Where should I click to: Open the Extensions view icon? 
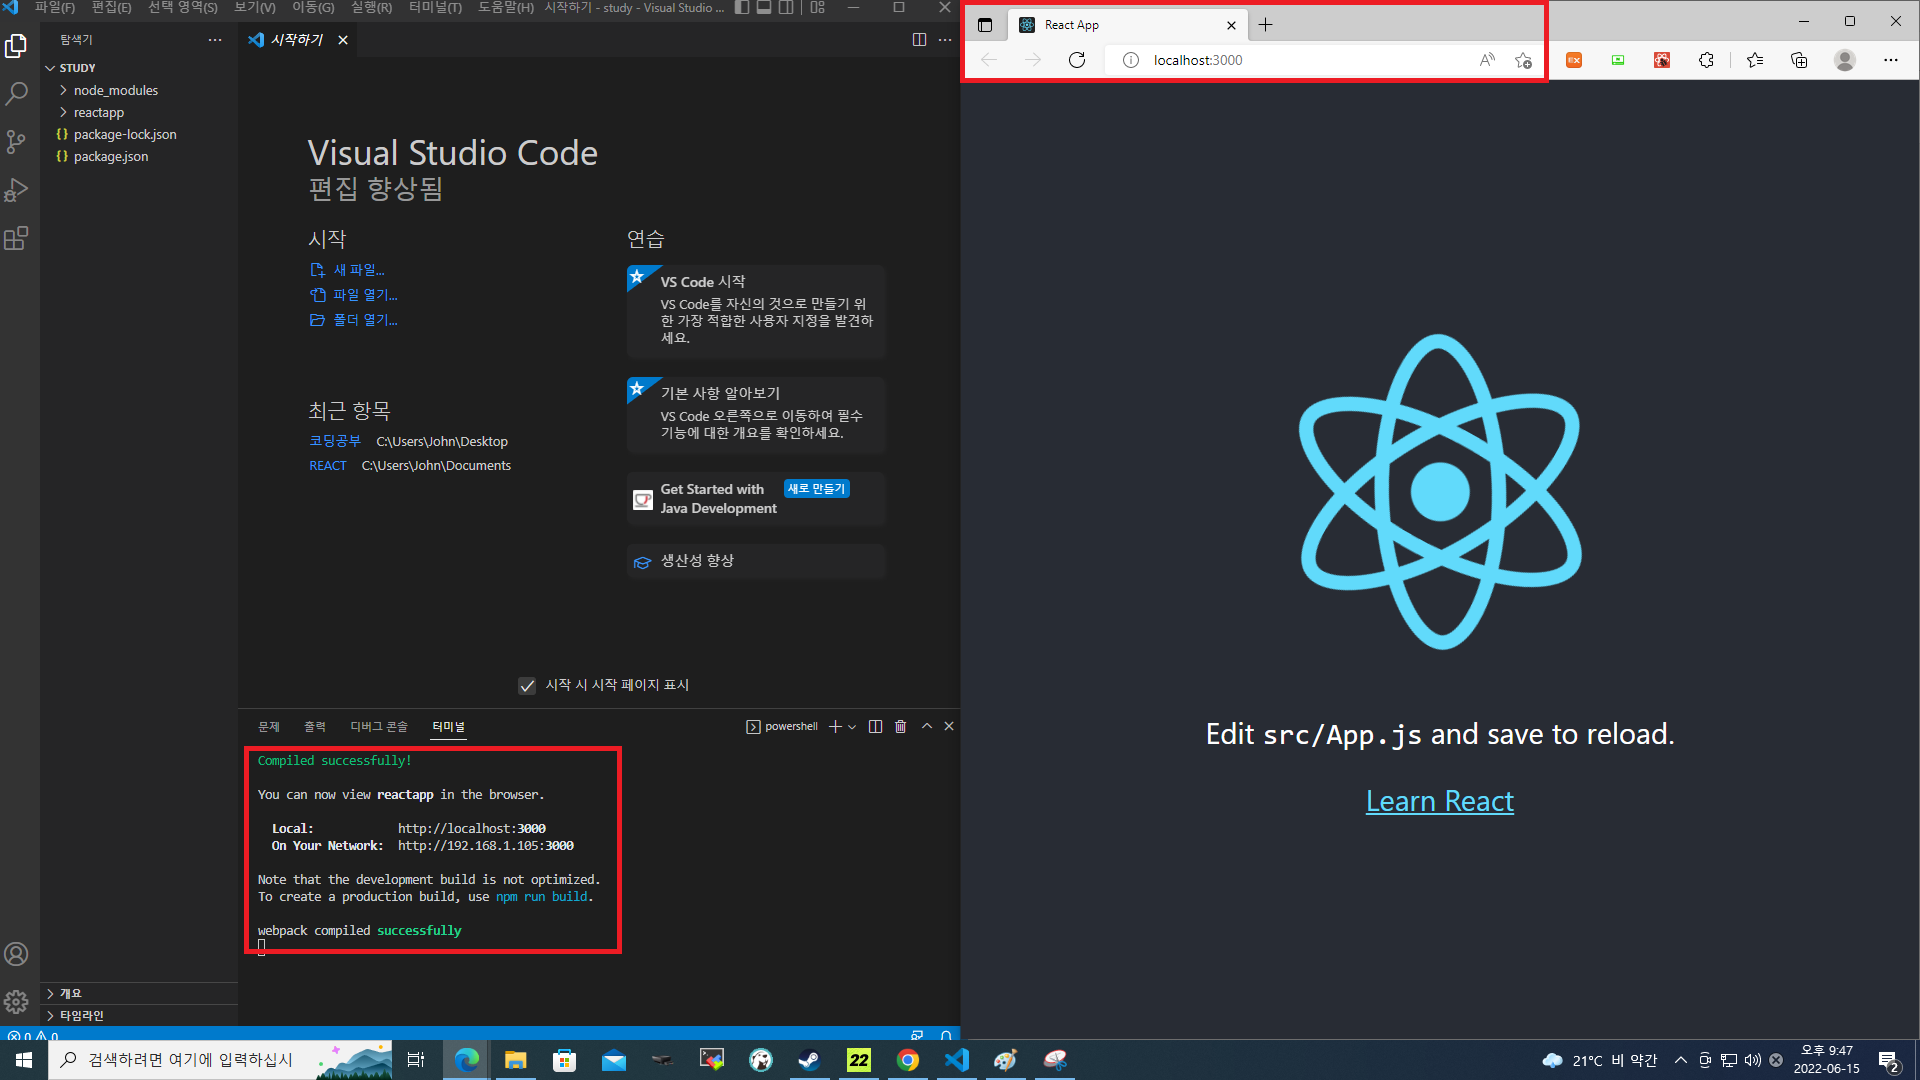coord(16,238)
